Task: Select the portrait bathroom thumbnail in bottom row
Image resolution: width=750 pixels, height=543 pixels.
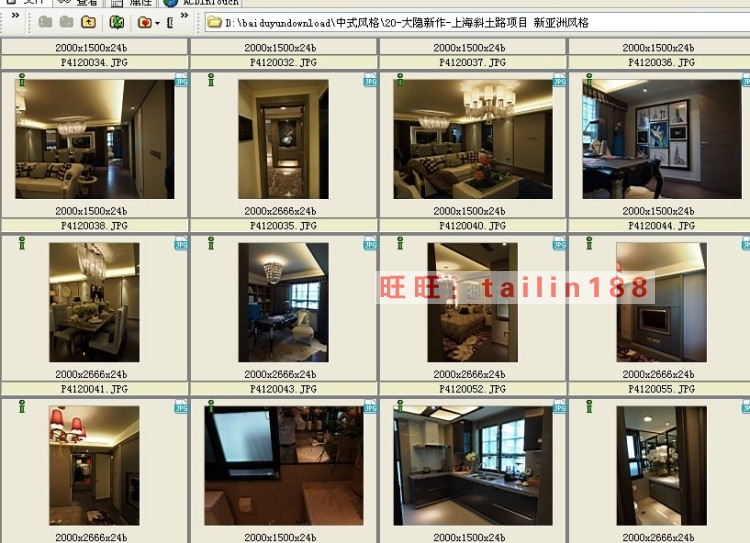Action: coord(662,466)
